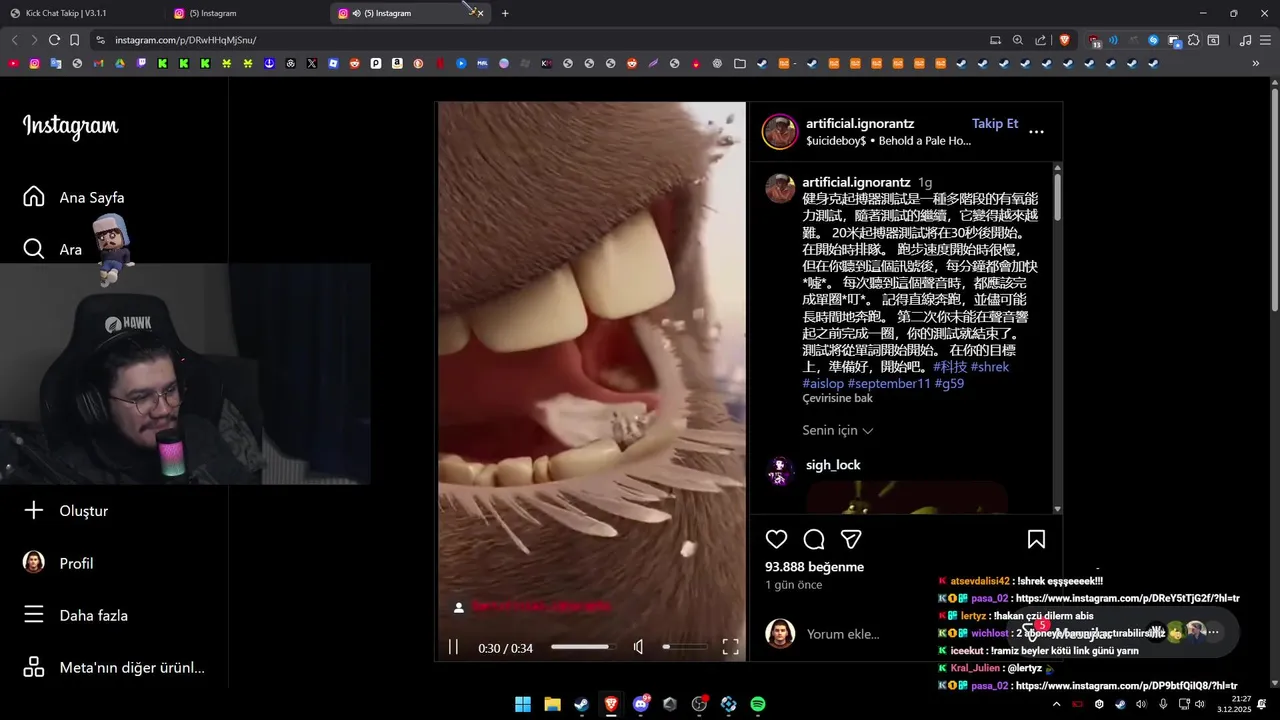Open the Twitch bookmark

[140, 63]
